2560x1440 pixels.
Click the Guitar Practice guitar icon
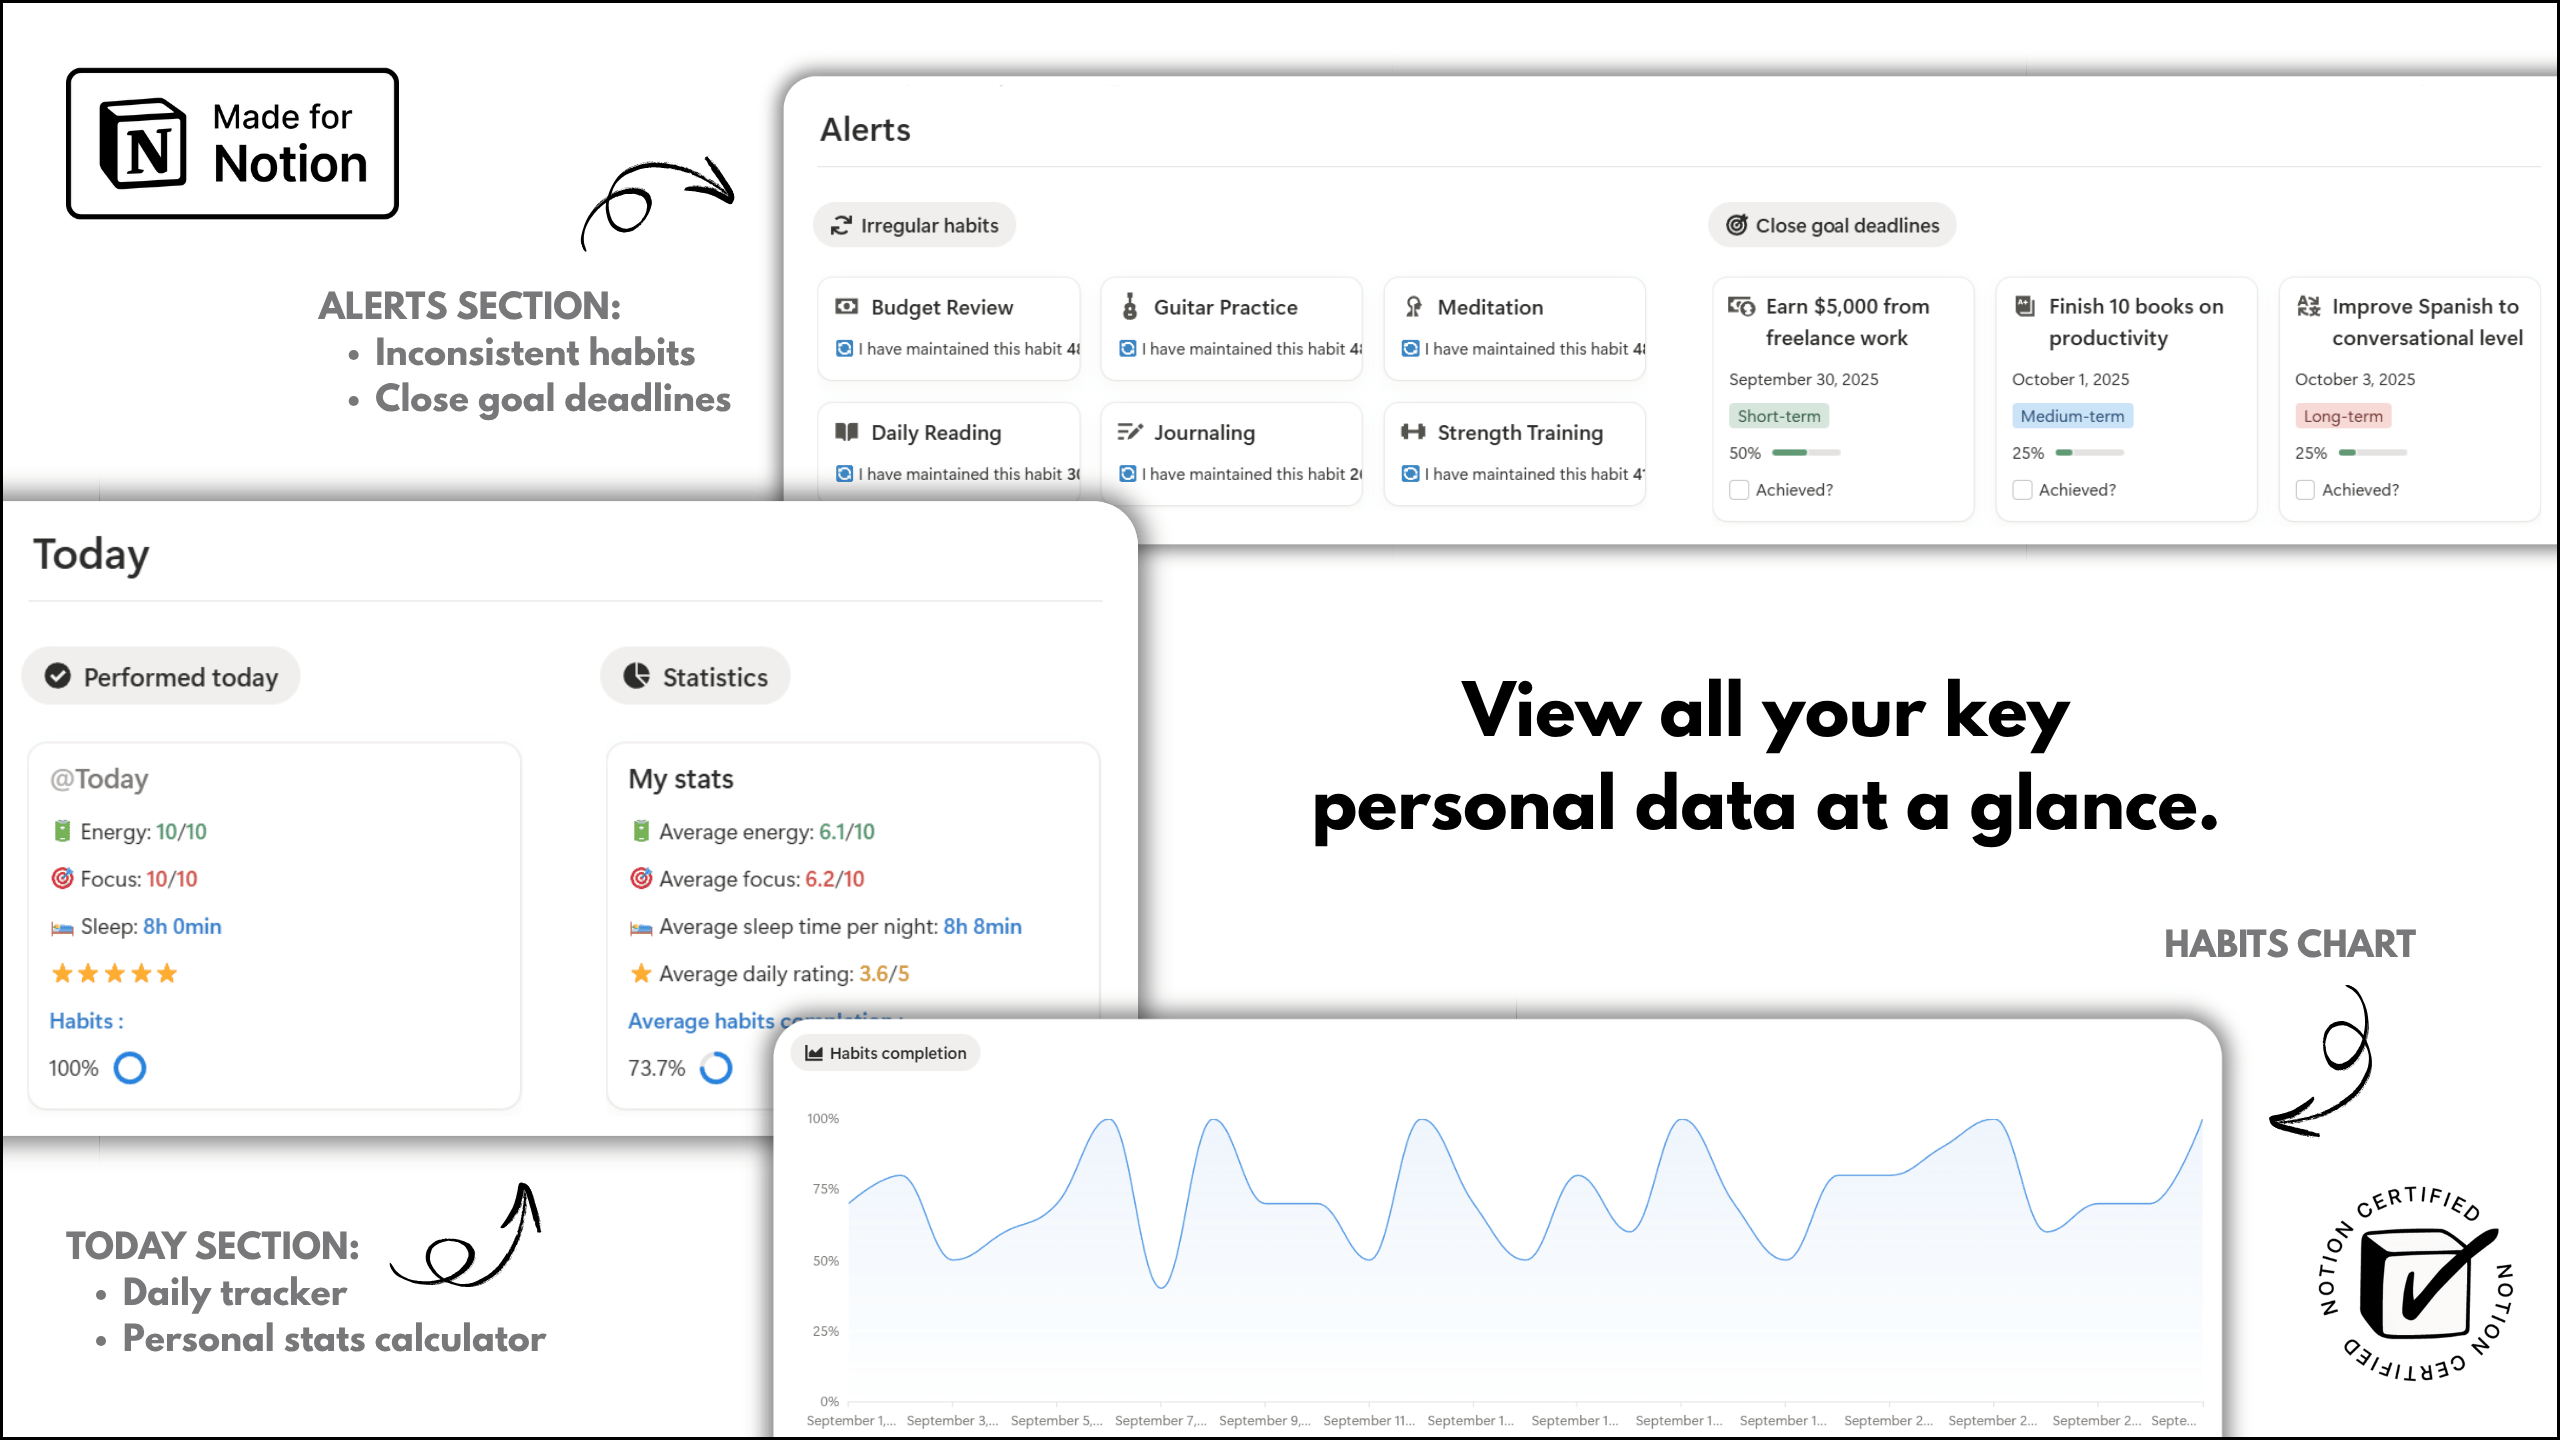tap(1129, 307)
